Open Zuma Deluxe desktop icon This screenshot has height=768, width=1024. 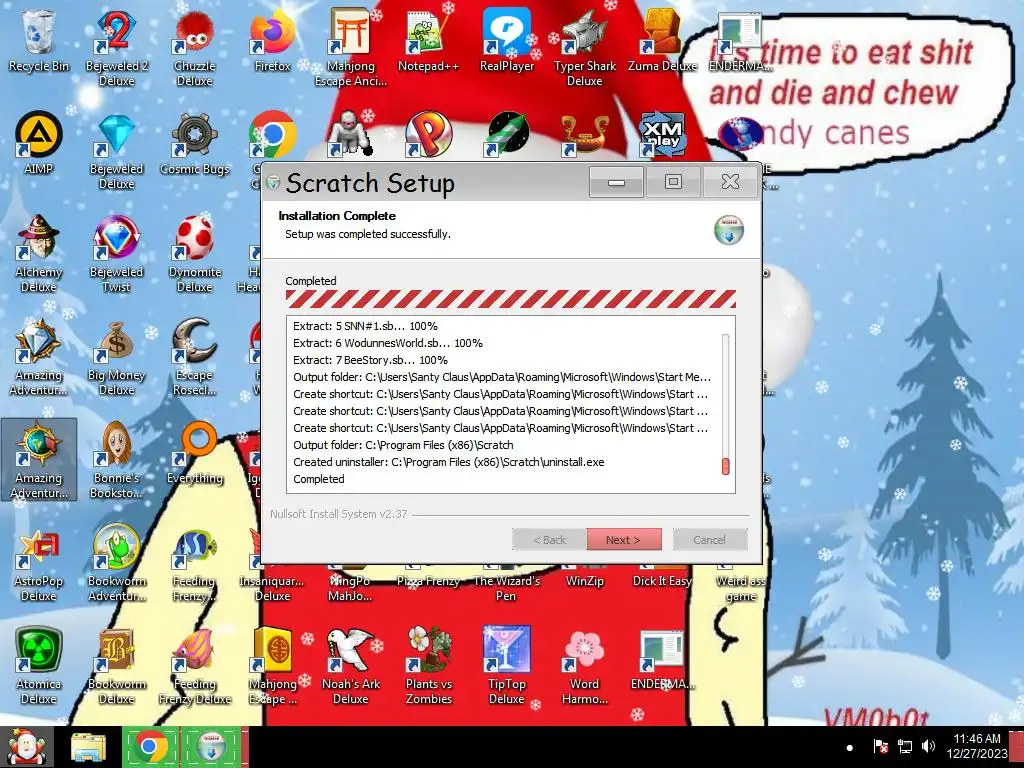(x=662, y=40)
